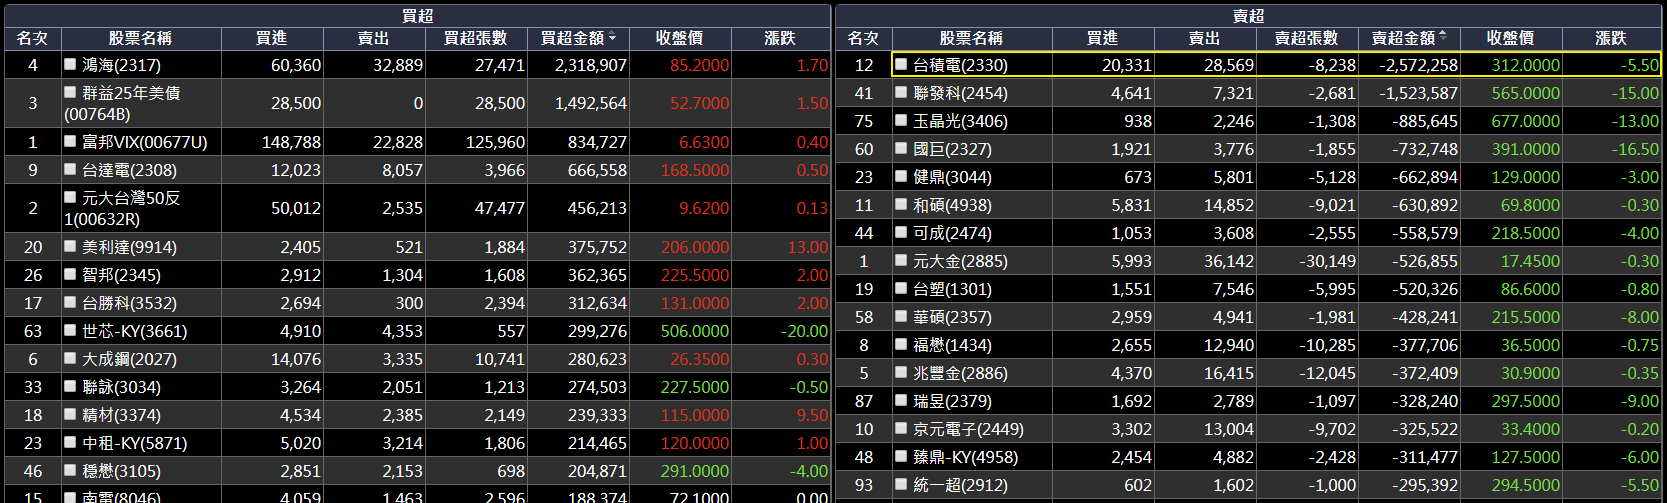Tick the checkbox beside 台積電(2330)
Viewport: 1667px width, 503px height.
pyautogui.click(x=901, y=64)
